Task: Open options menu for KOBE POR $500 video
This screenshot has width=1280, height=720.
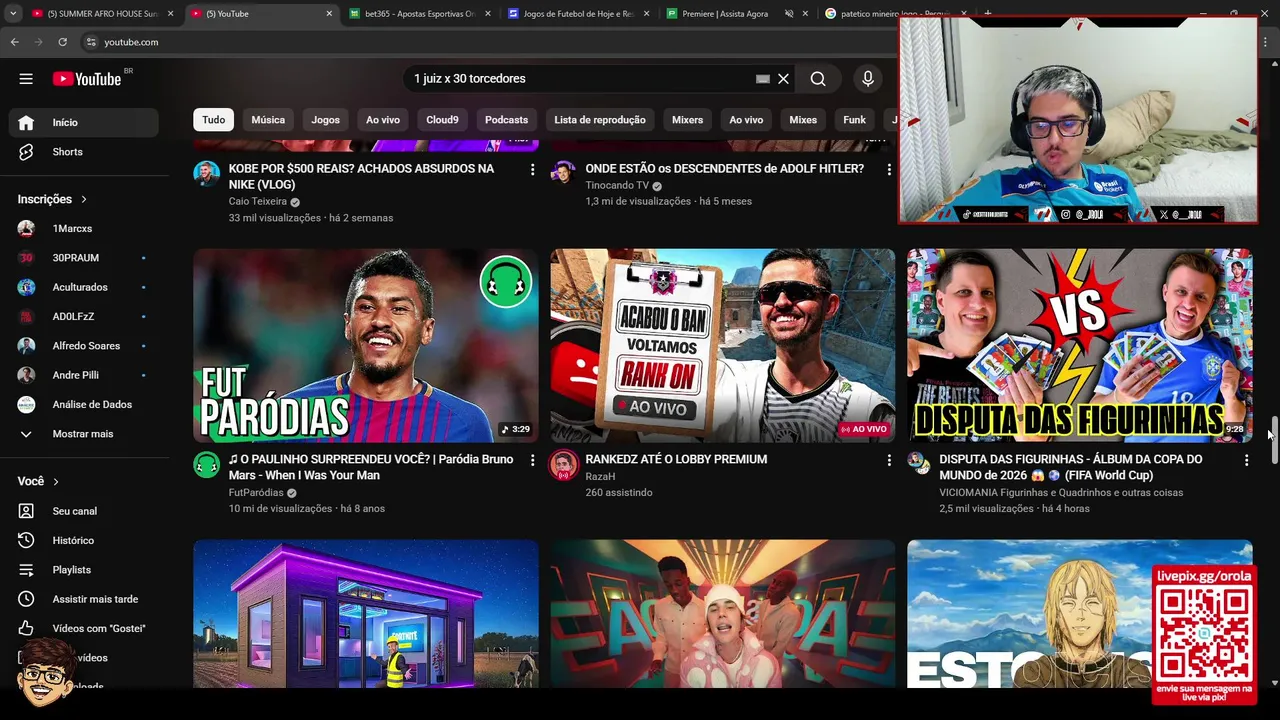Action: (532, 170)
